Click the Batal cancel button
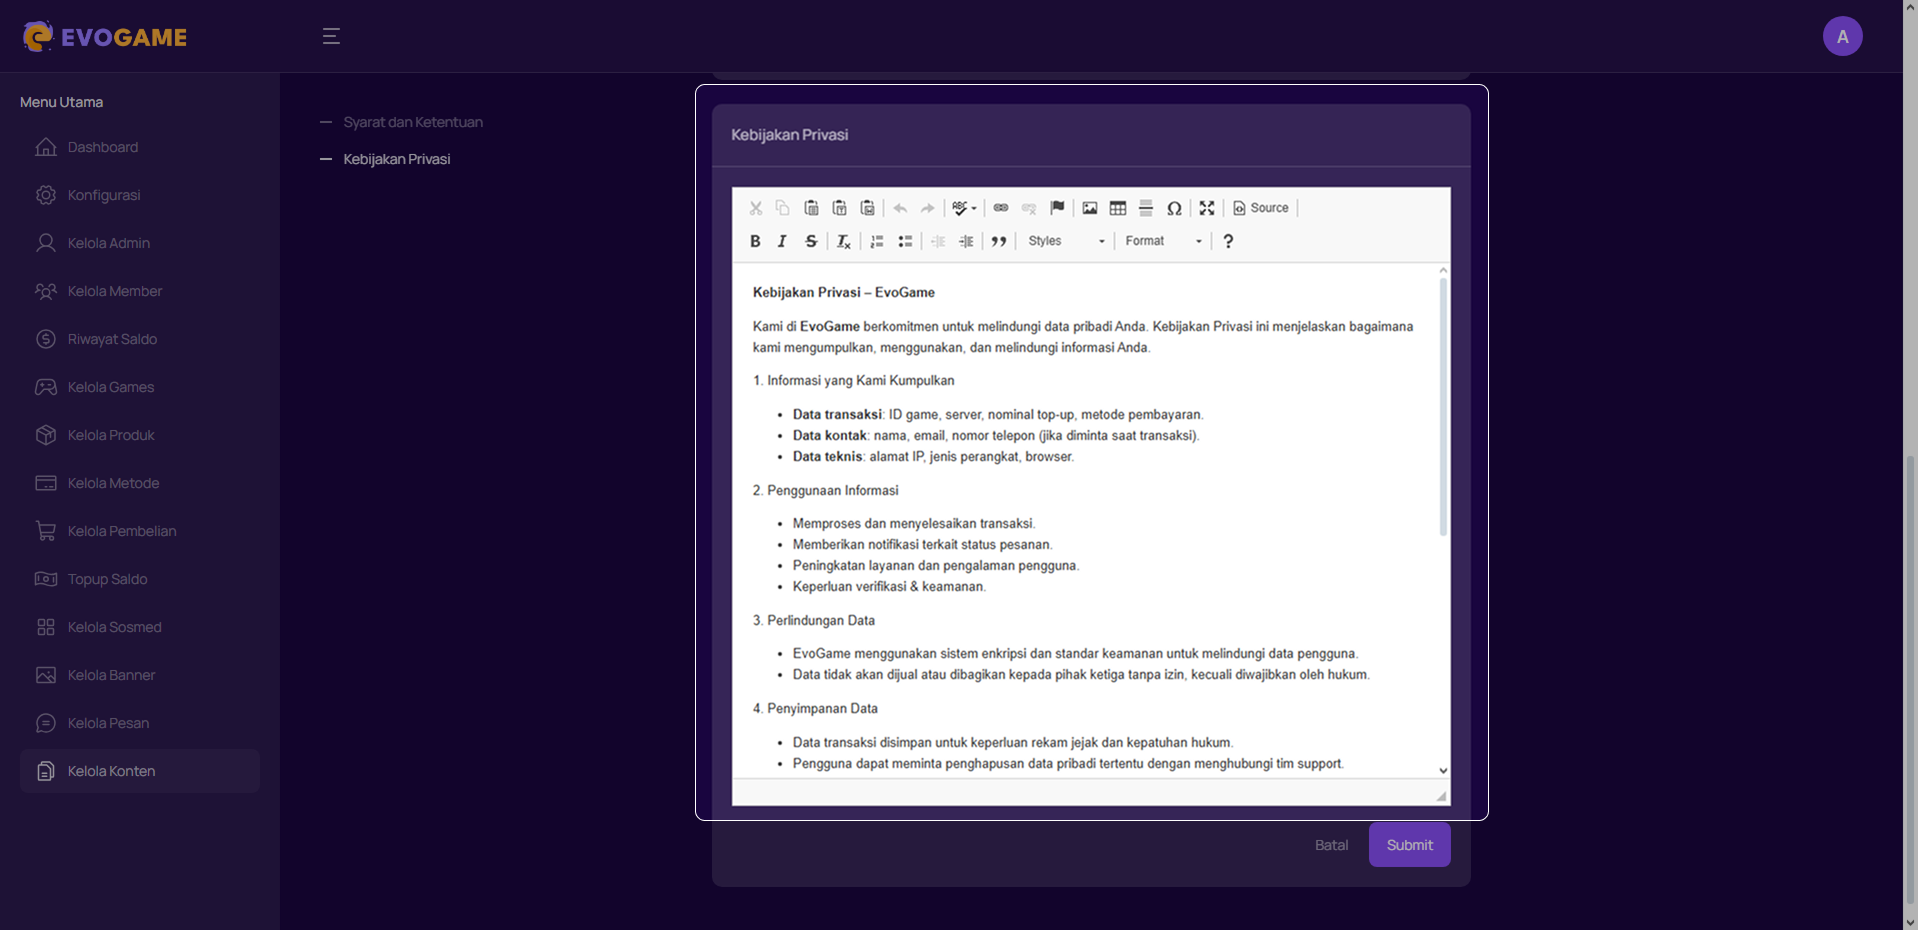Image resolution: width=1918 pixels, height=930 pixels. click(x=1331, y=845)
